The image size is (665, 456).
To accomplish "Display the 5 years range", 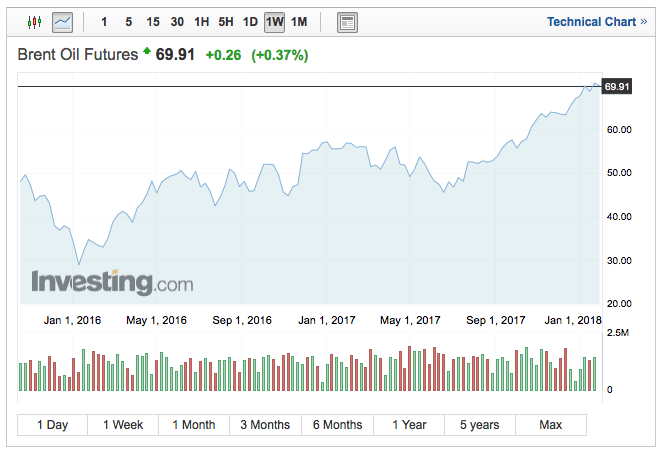I will [x=480, y=425].
